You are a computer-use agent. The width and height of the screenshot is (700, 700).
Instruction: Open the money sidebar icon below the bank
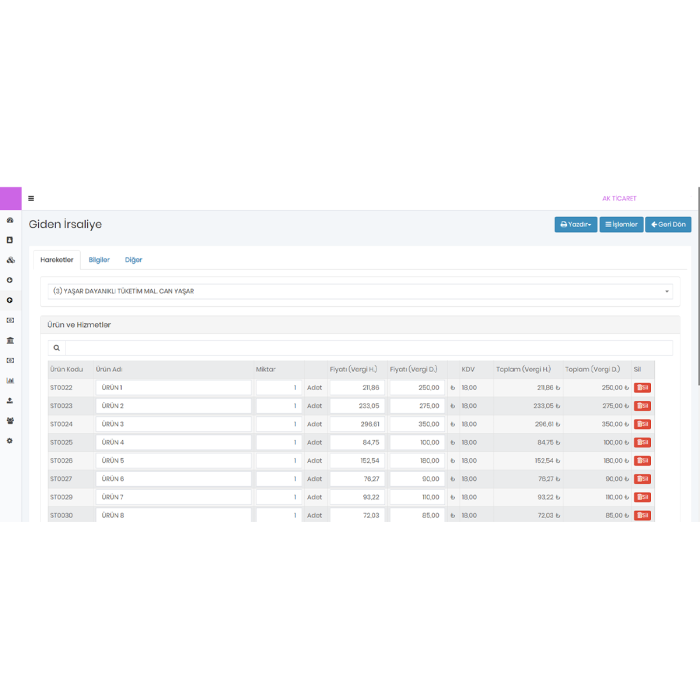tap(10, 360)
